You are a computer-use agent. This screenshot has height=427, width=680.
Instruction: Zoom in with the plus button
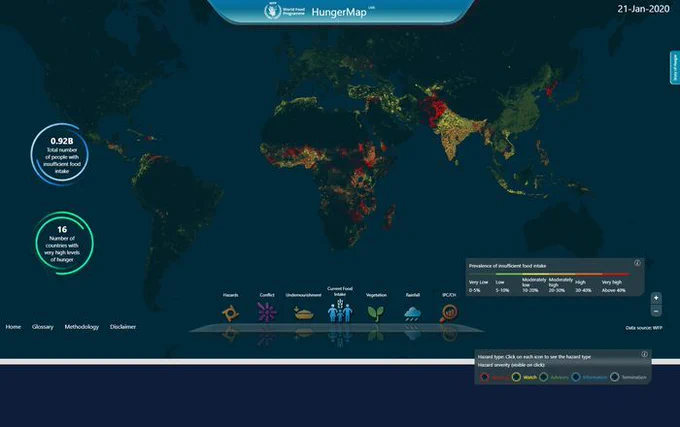pyautogui.click(x=656, y=298)
